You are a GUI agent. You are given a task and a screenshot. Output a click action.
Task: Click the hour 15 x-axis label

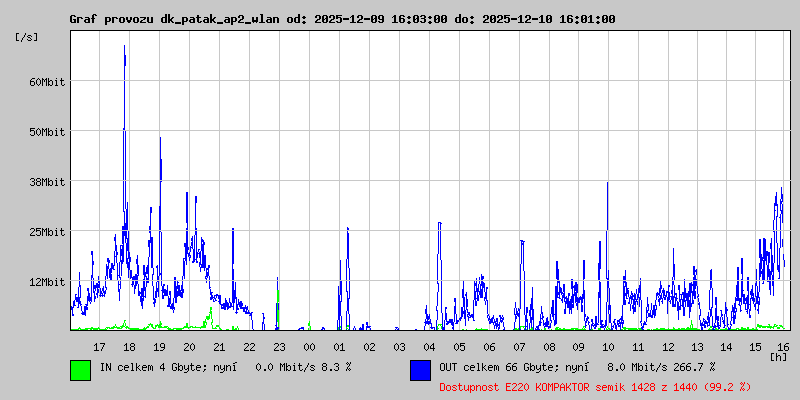(x=756, y=347)
